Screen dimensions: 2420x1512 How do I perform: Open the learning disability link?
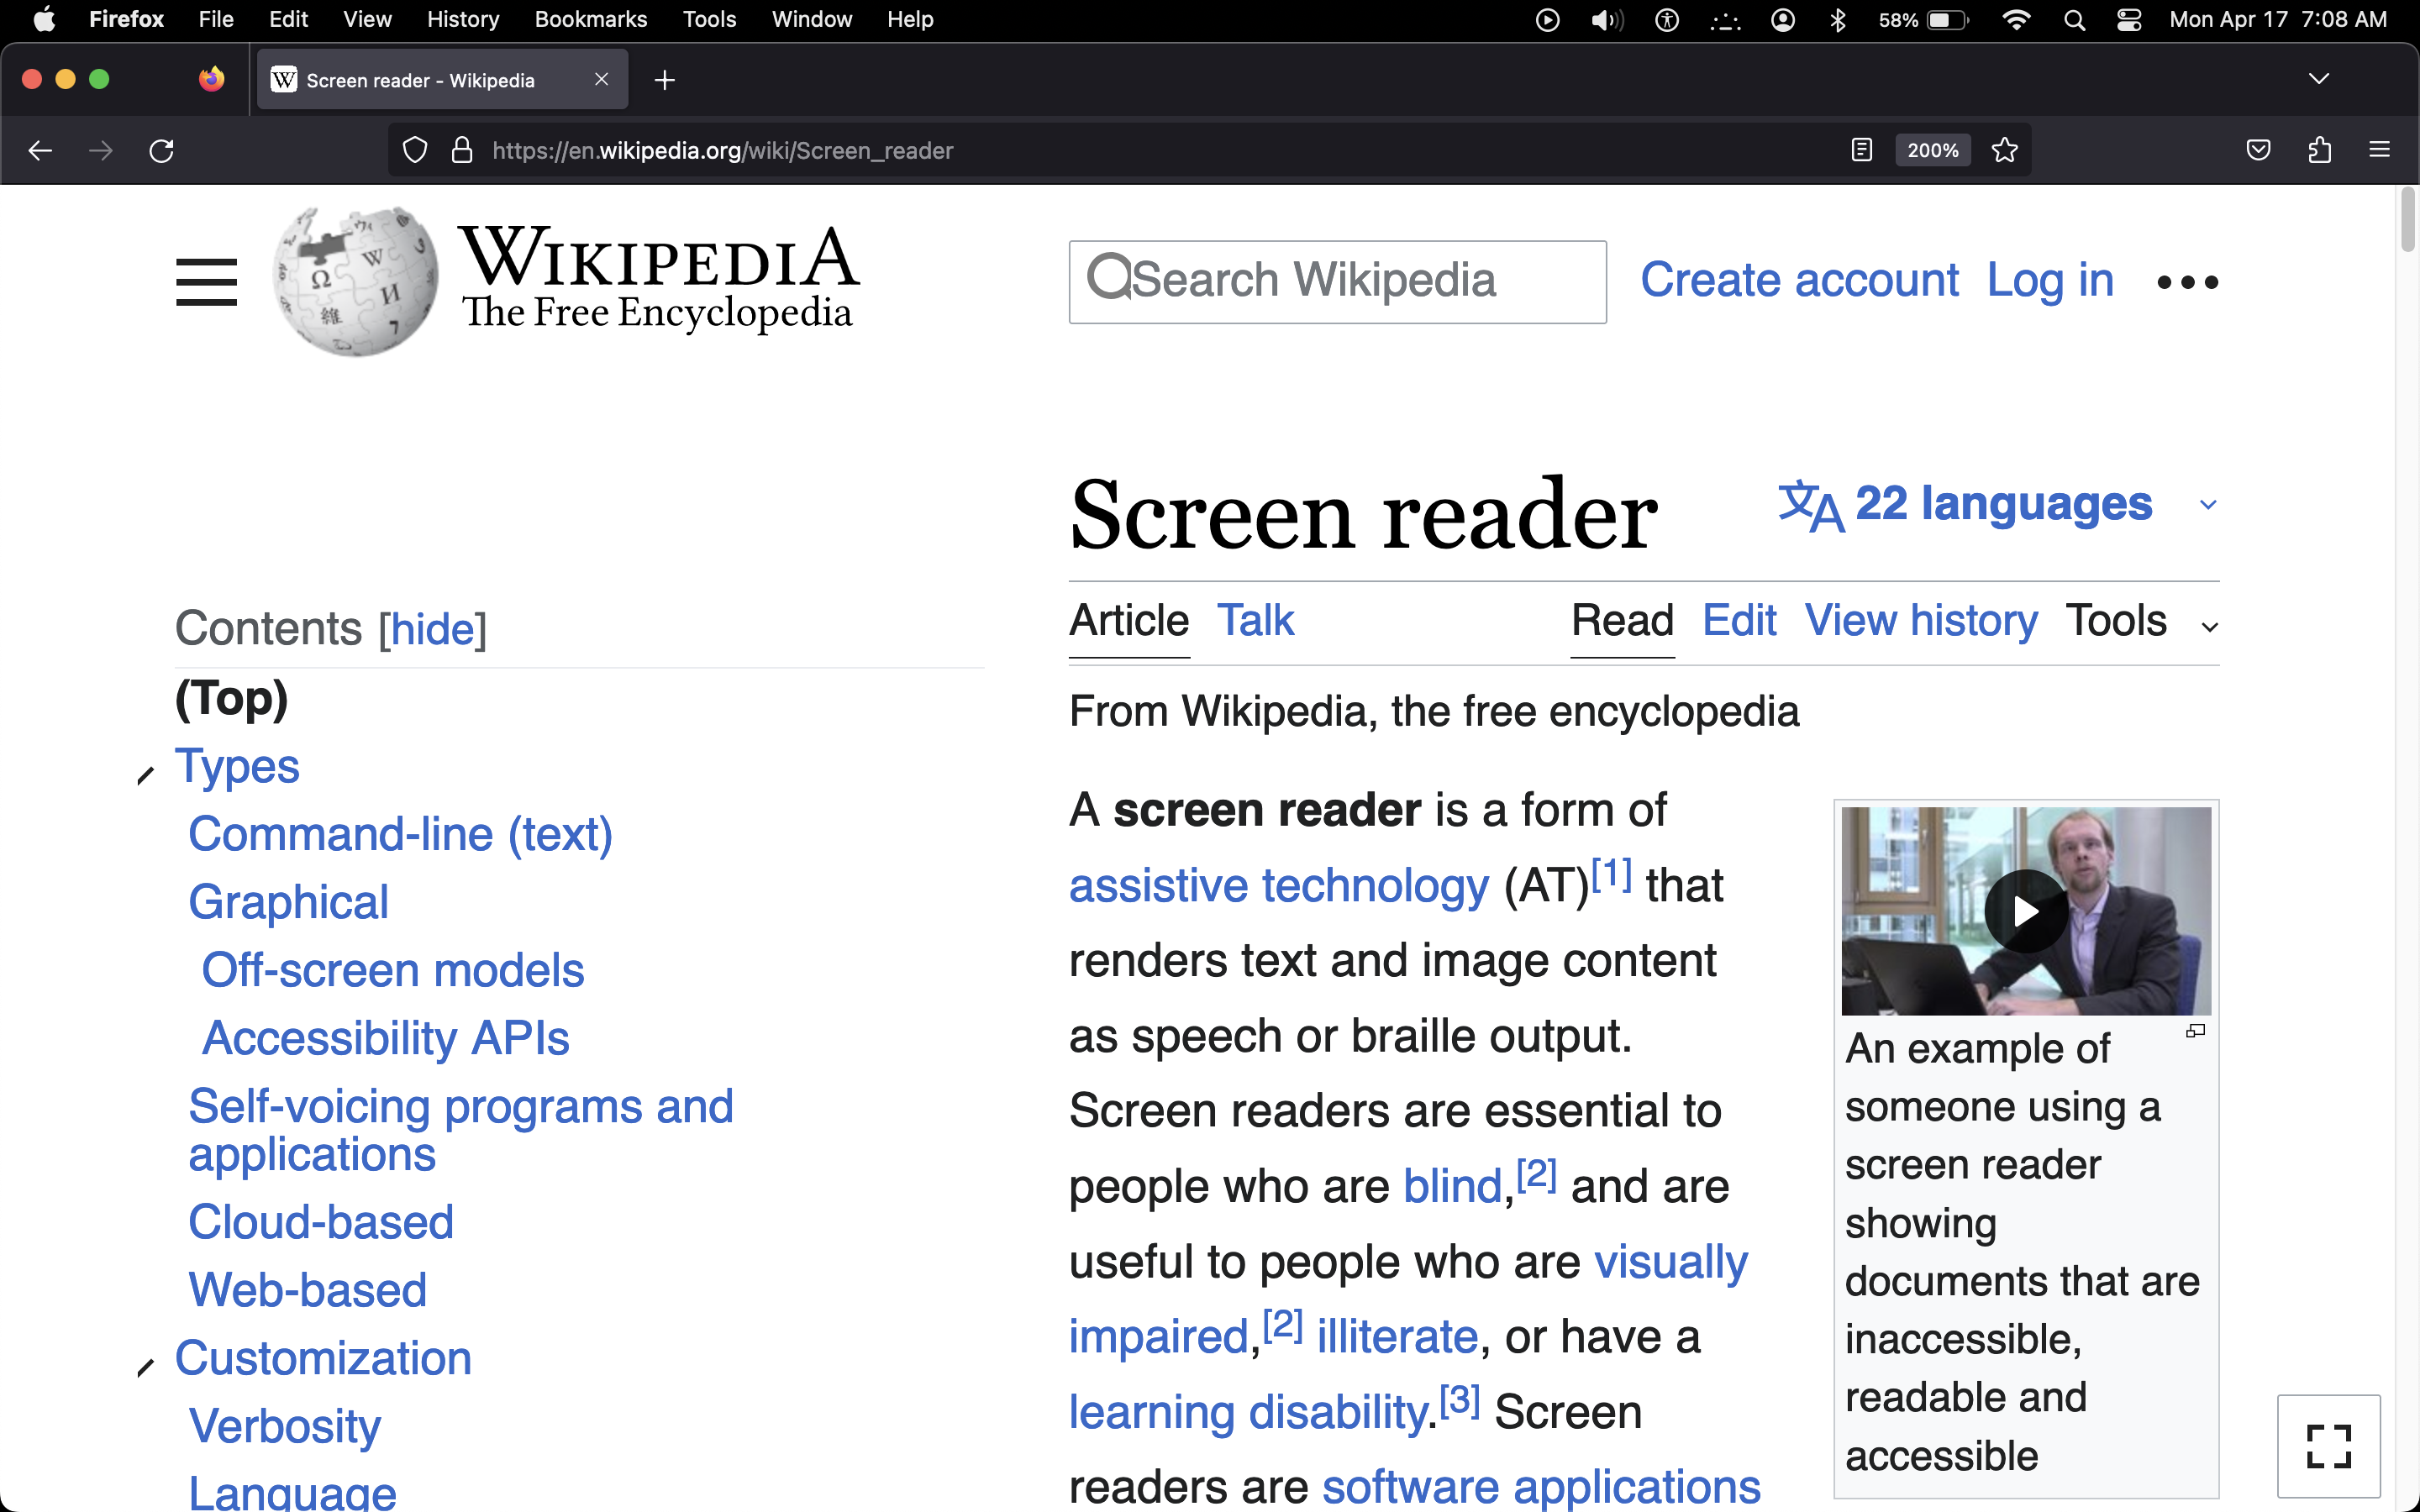click(1248, 1413)
